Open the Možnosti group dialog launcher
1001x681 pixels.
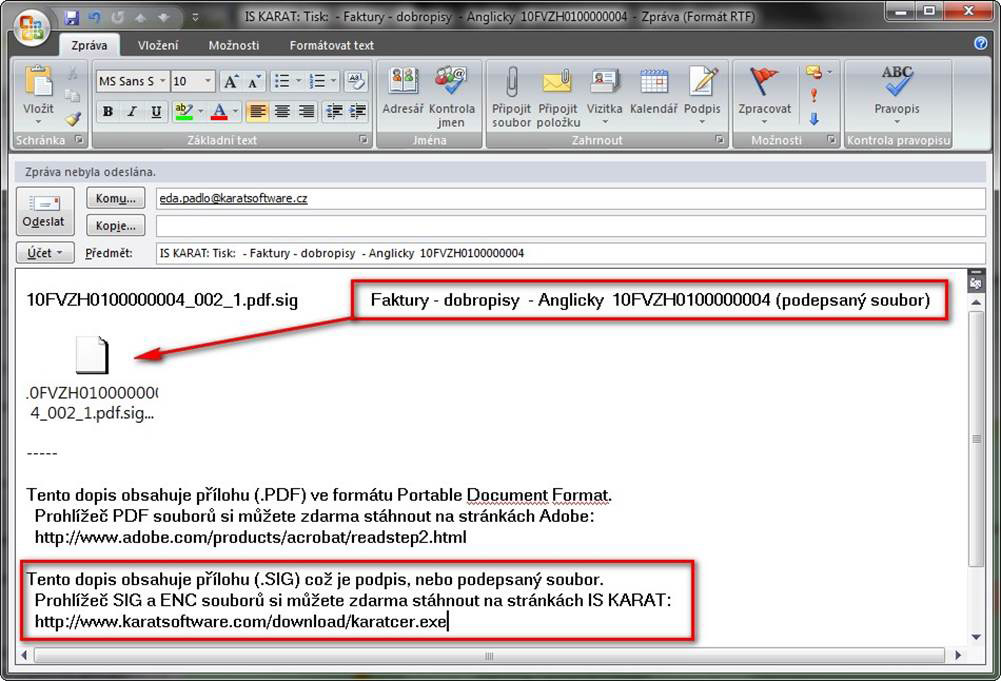coord(831,140)
